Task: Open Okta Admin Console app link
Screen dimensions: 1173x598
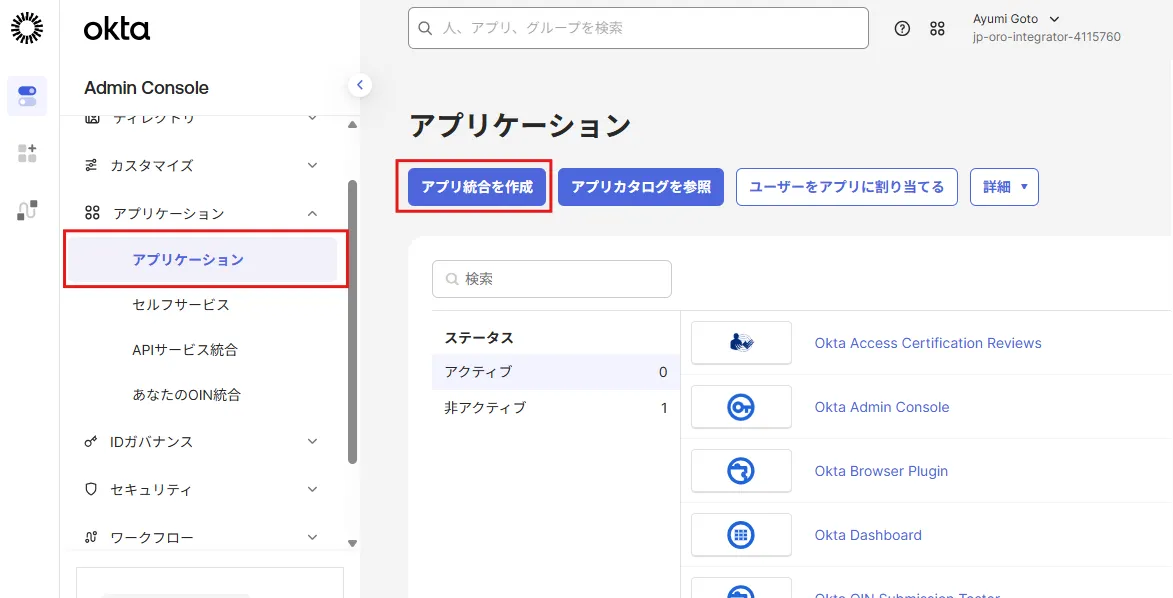Action: click(x=881, y=407)
